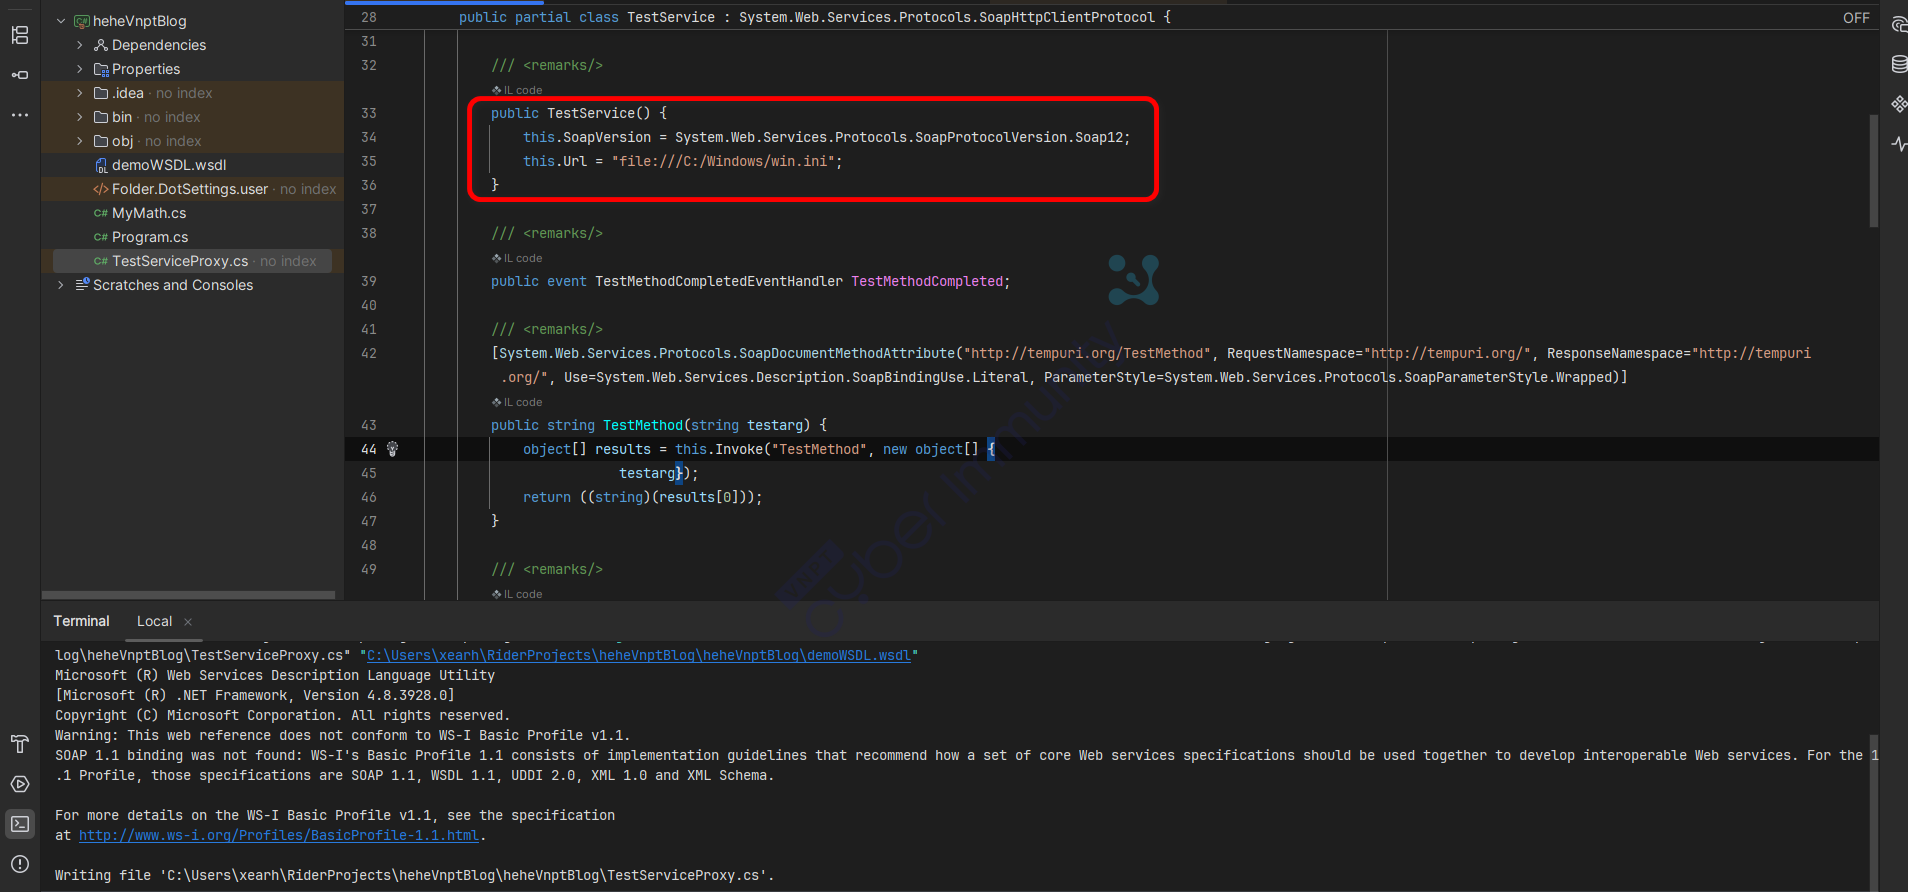
Task: Select Program.cs in the project tree
Action: (x=150, y=237)
